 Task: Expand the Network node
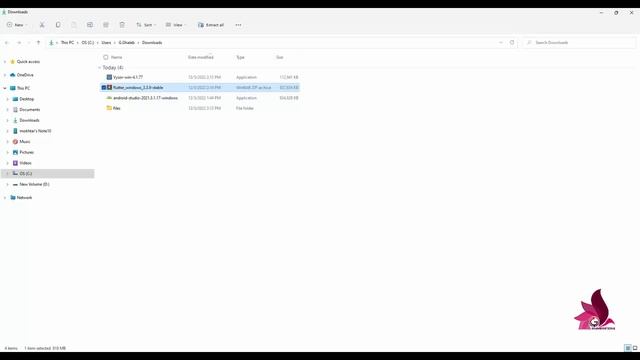click(5, 198)
